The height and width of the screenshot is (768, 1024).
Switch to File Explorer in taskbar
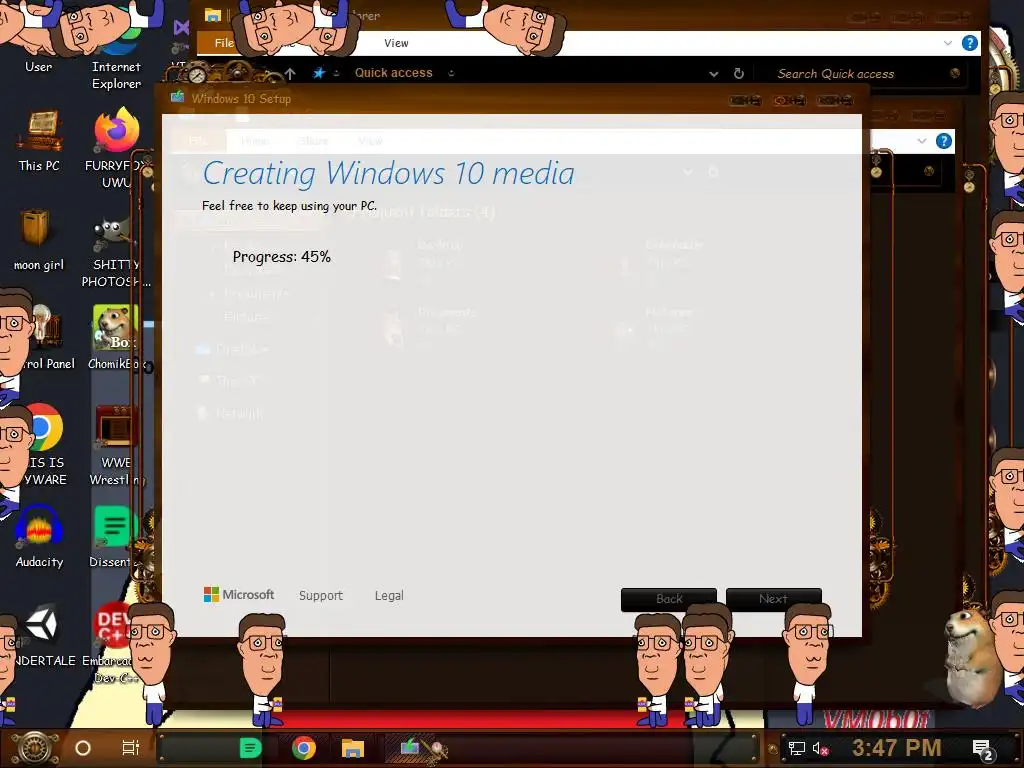coord(352,748)
